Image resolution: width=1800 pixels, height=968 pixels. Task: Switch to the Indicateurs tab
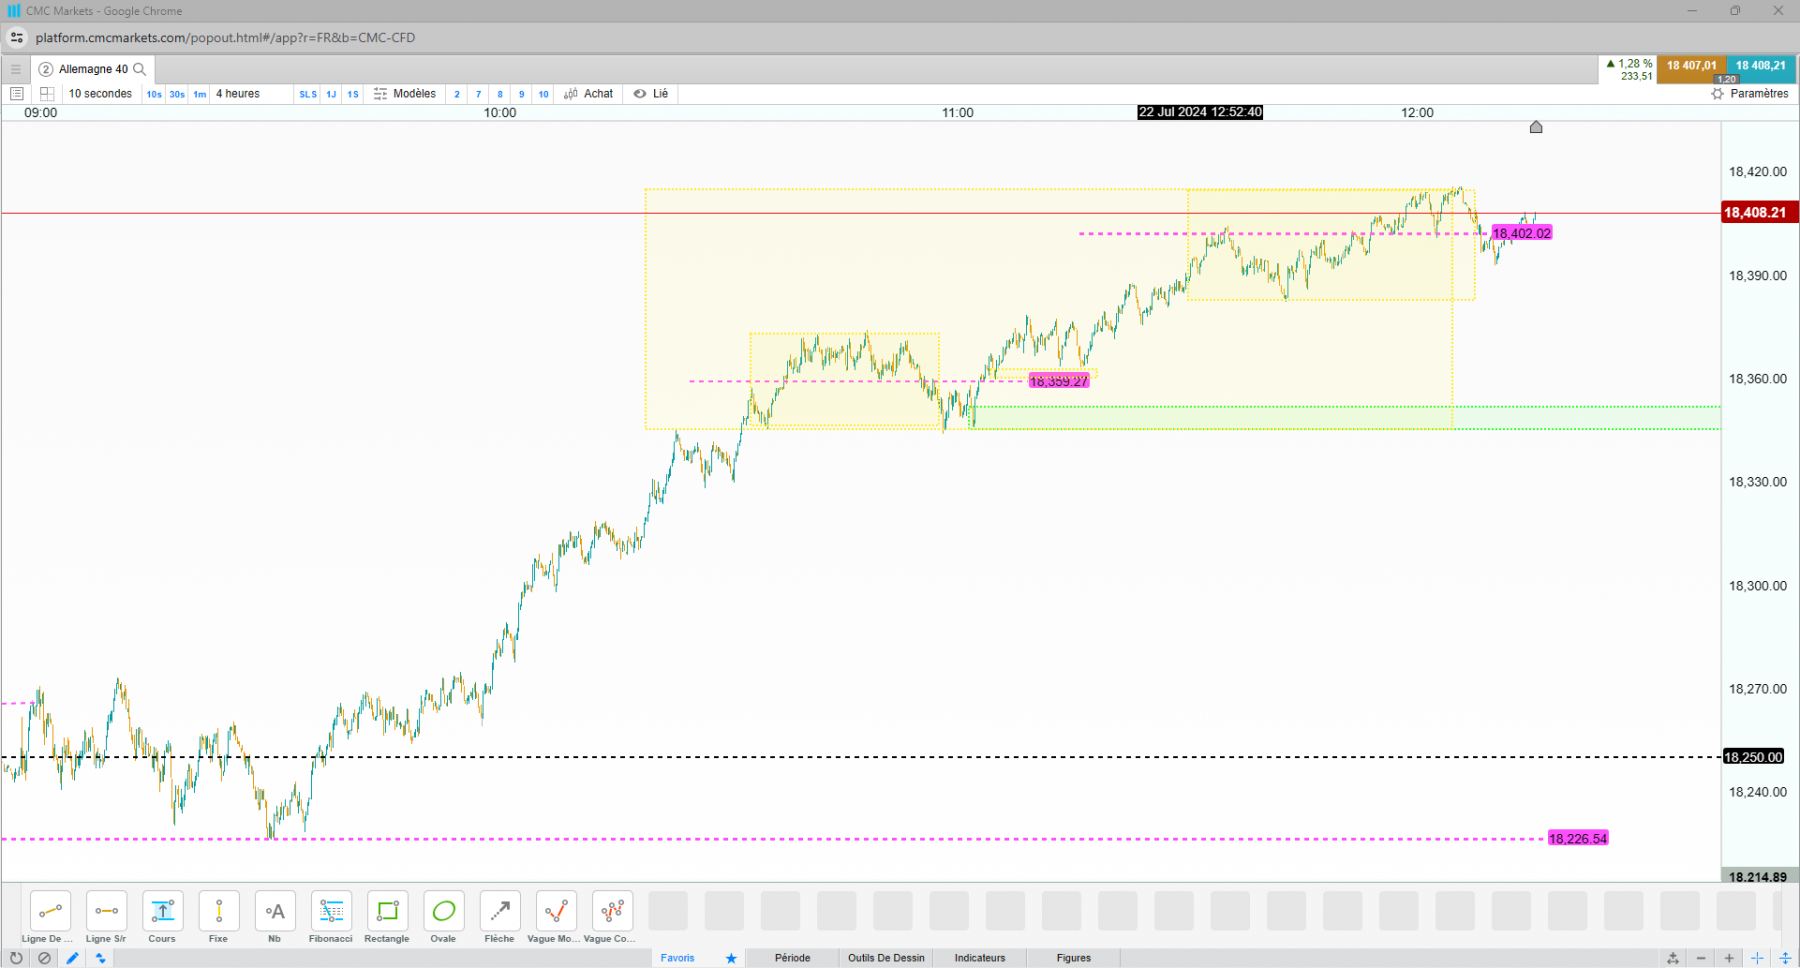click(980, 958)
